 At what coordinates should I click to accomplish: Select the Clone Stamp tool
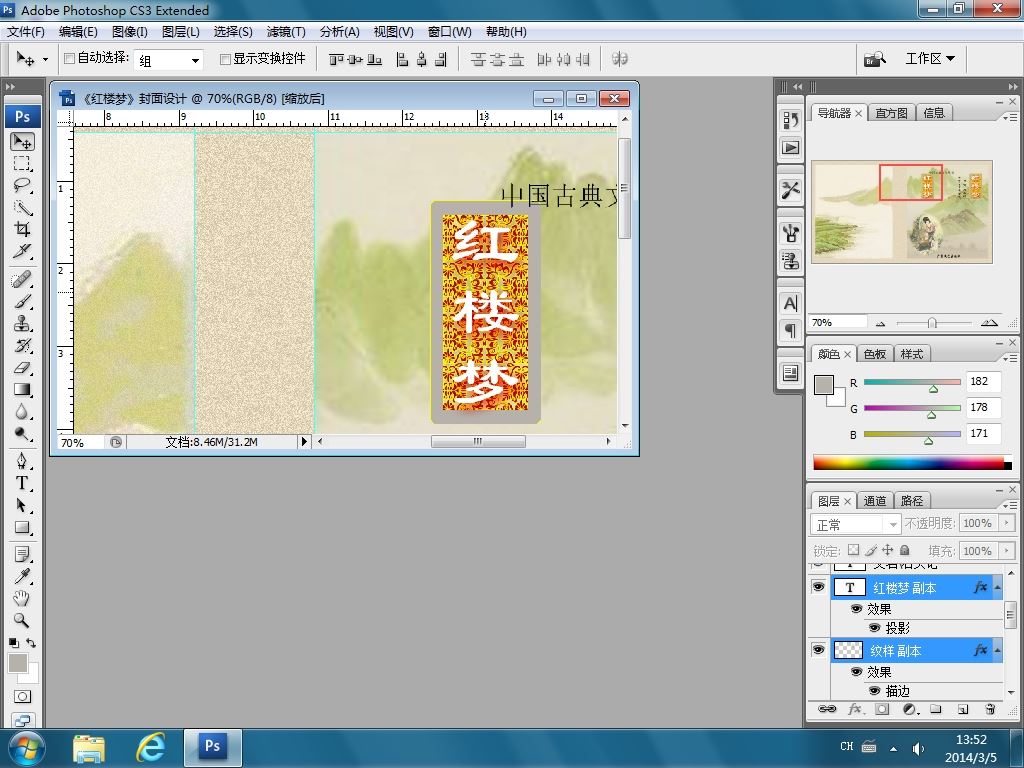click(x=22, y=324)
